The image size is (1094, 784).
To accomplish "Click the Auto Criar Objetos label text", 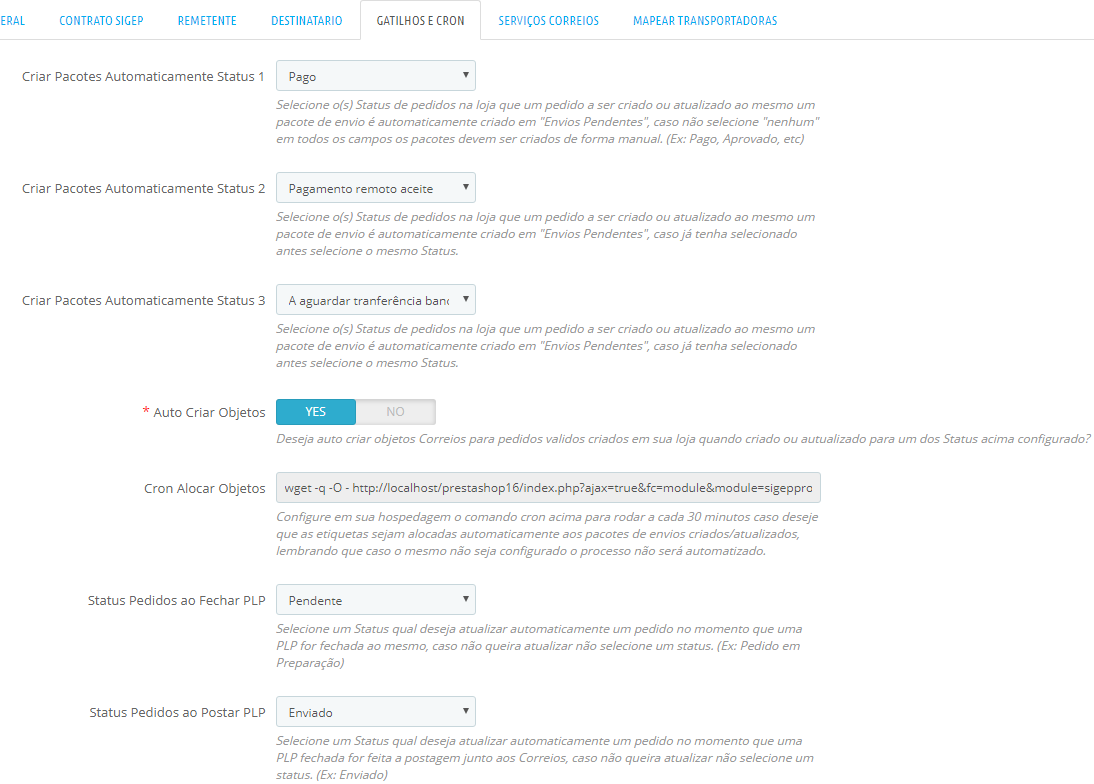I will click(209, 412).
